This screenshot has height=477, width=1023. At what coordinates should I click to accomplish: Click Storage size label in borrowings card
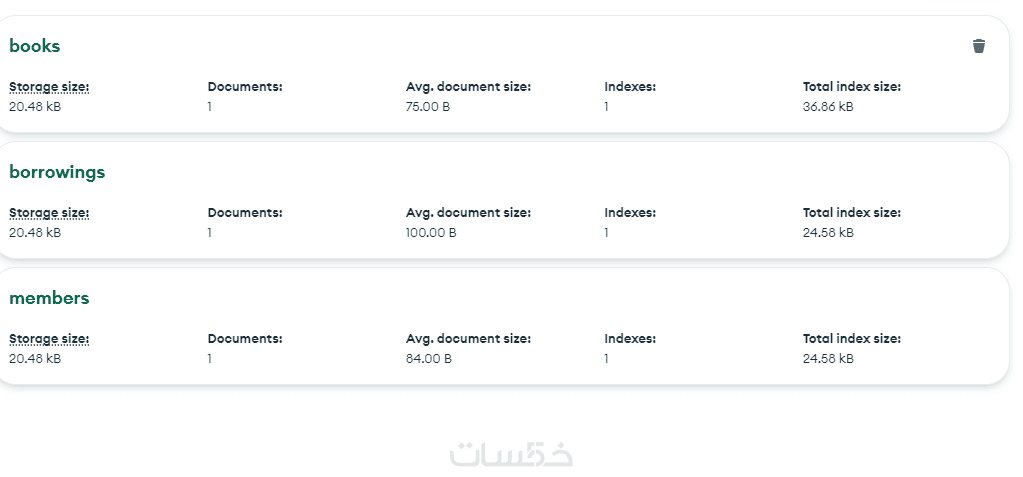(x=49, y=213)
